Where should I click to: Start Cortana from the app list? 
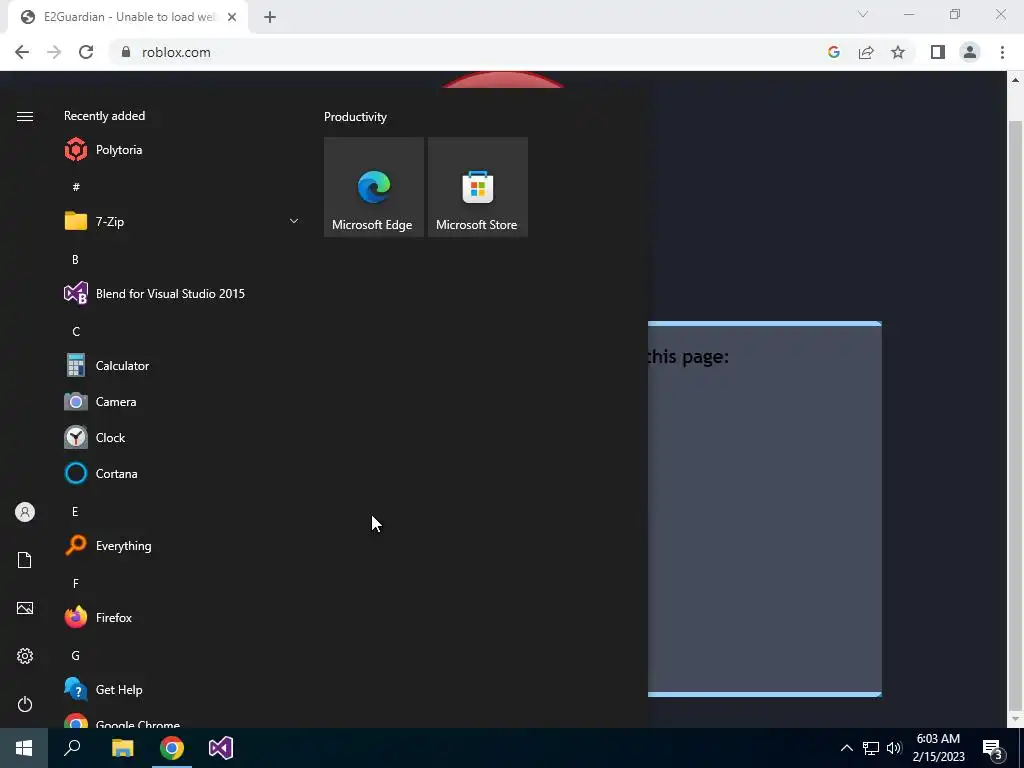[x=182, y=473]
